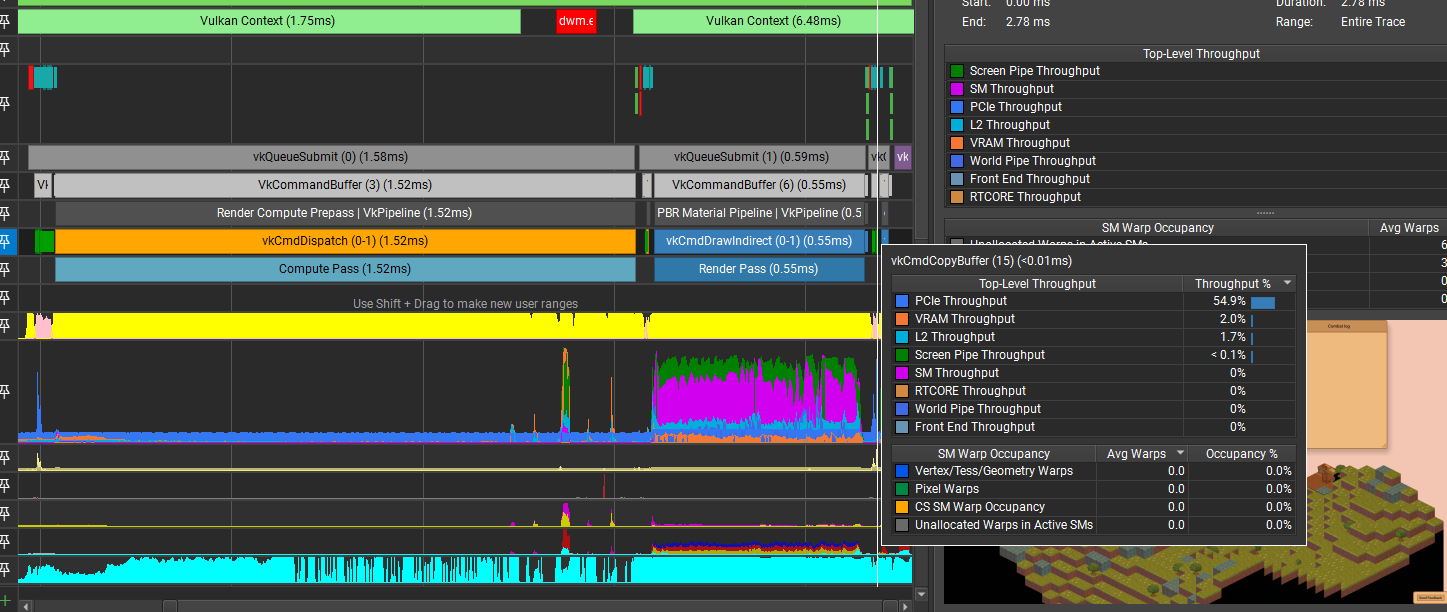Select the vkQueueSubmit (1) (0.59ms) bar

[x=751, y=157]
